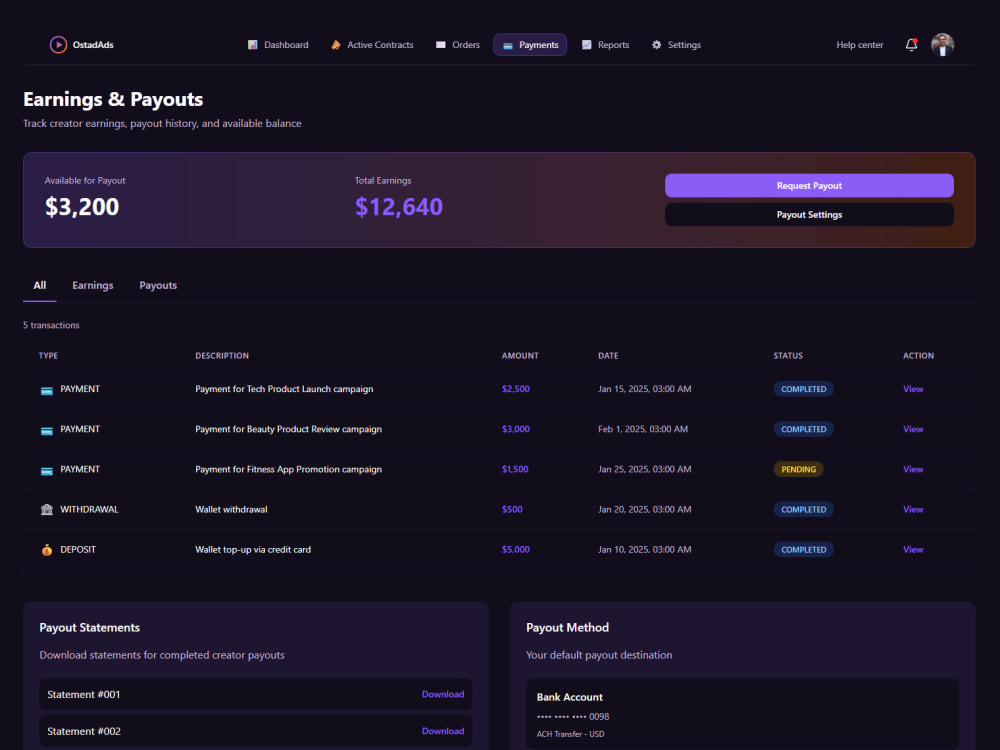Screen dimensions: 1000x750
Task: Click the Statement #002 label
Action: (x=84, y=732)
